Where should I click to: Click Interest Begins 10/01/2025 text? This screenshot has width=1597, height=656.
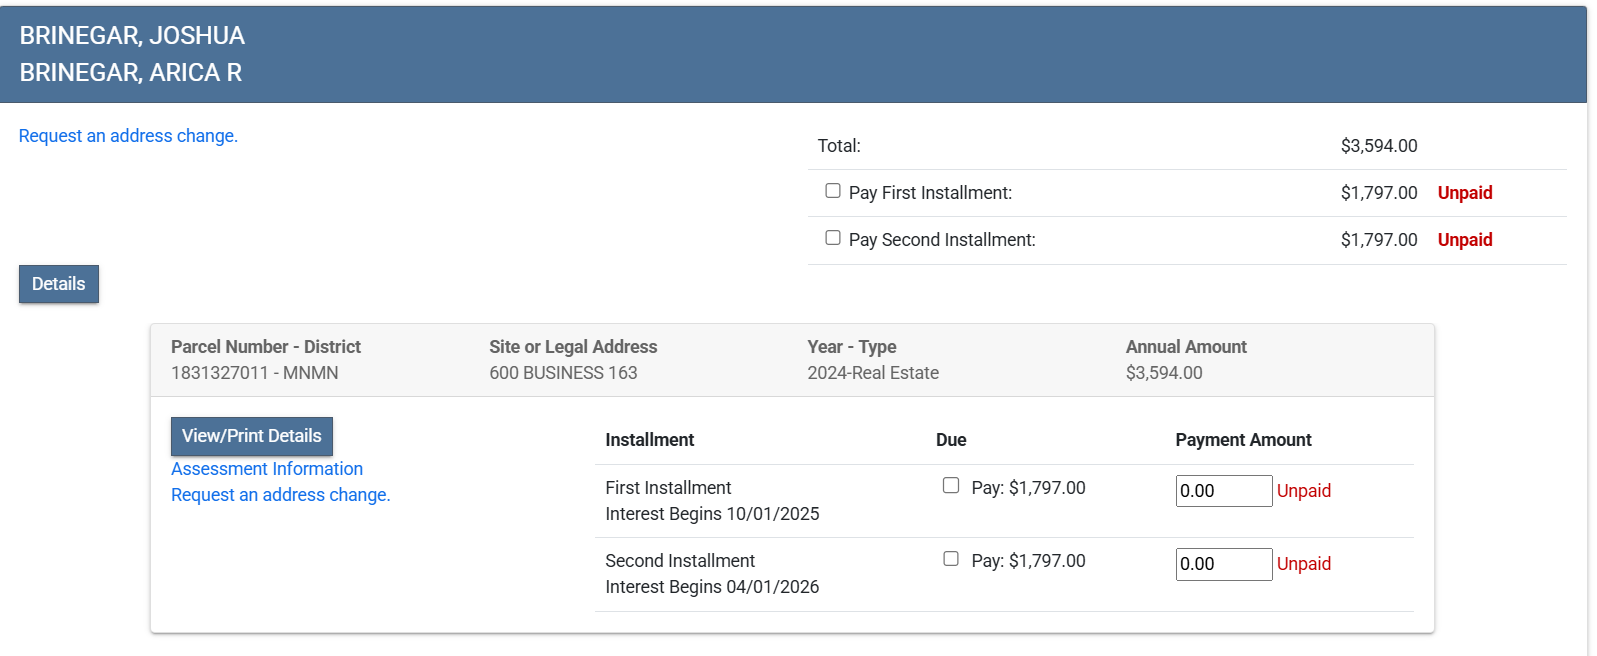point(712,514)
